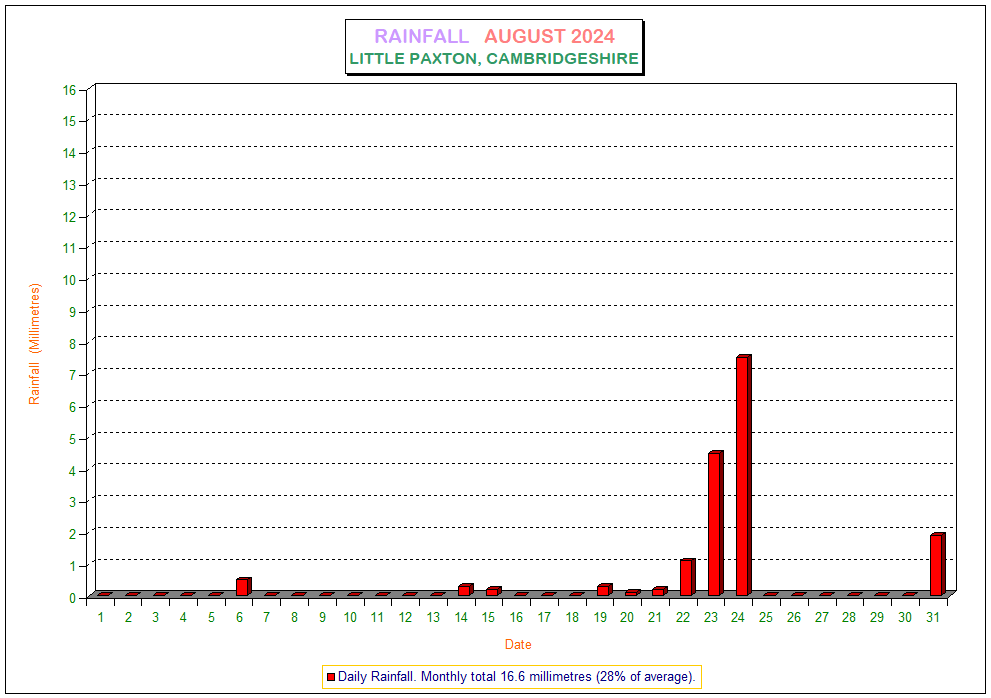This screenshot has height=698, width=991.
Task: Click the small rainfall bar for date 6
Action: [244, 587]
